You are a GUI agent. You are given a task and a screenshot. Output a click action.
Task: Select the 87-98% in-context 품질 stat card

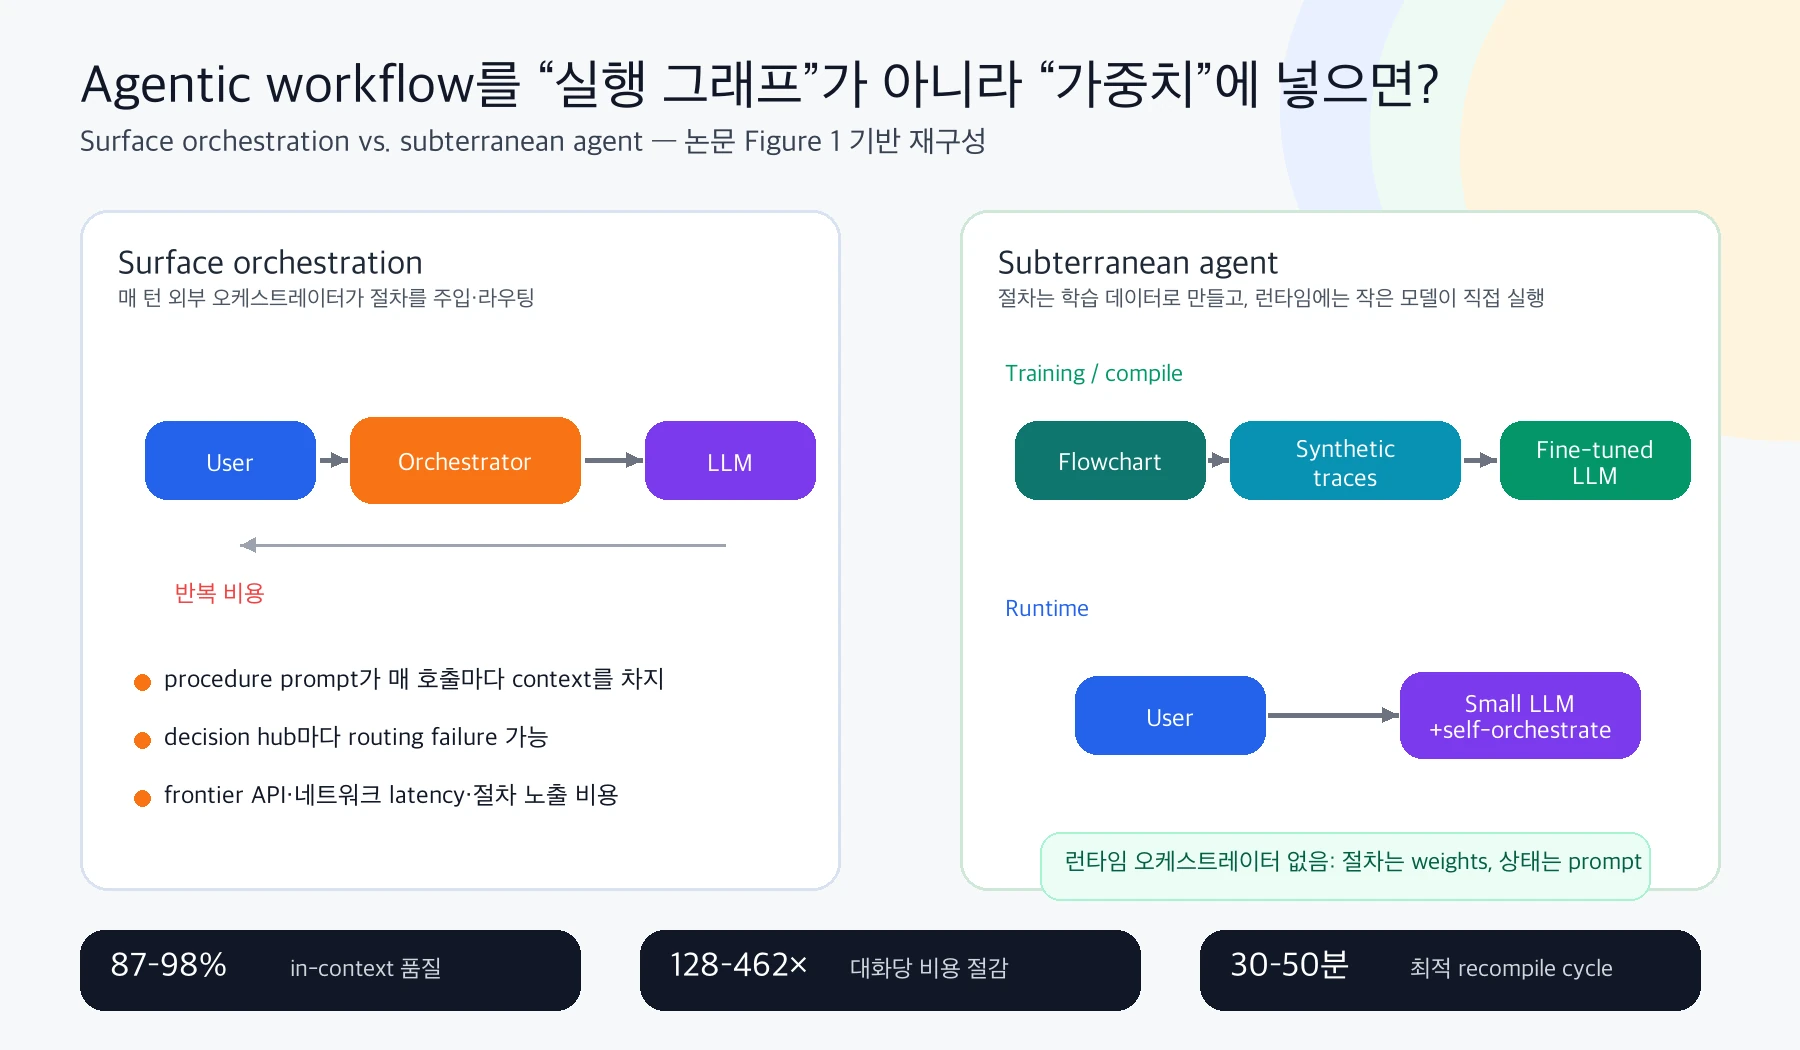coord(330,970)
